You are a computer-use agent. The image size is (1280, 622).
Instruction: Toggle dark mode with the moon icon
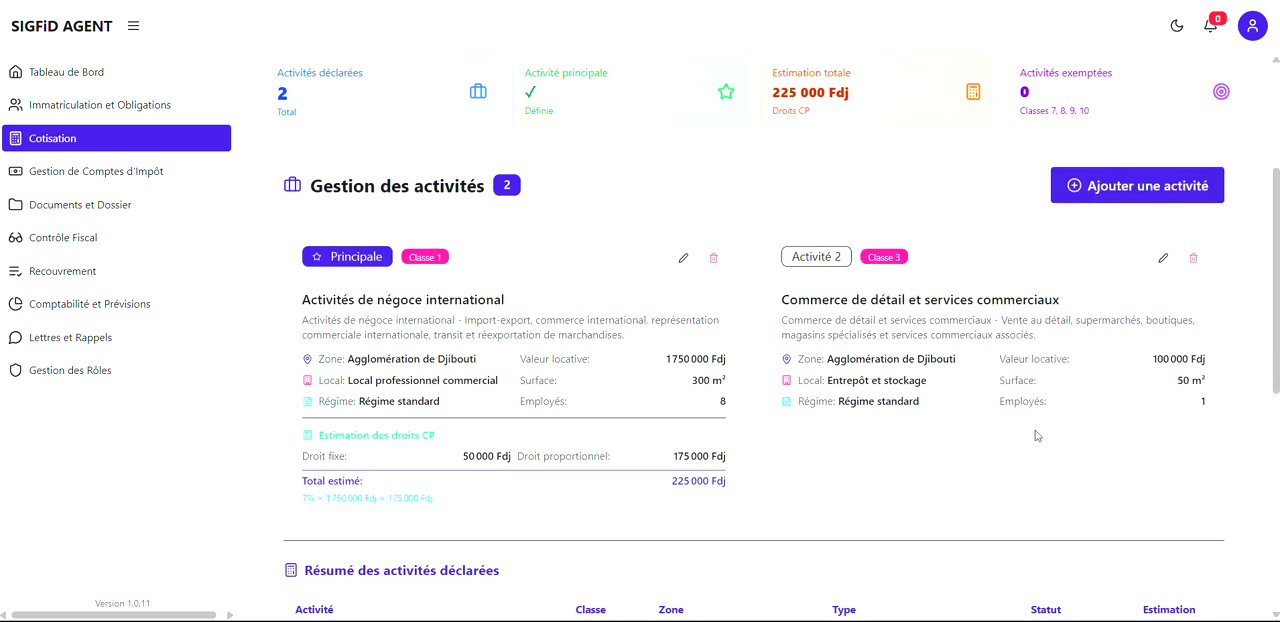tap(1176, 25)
